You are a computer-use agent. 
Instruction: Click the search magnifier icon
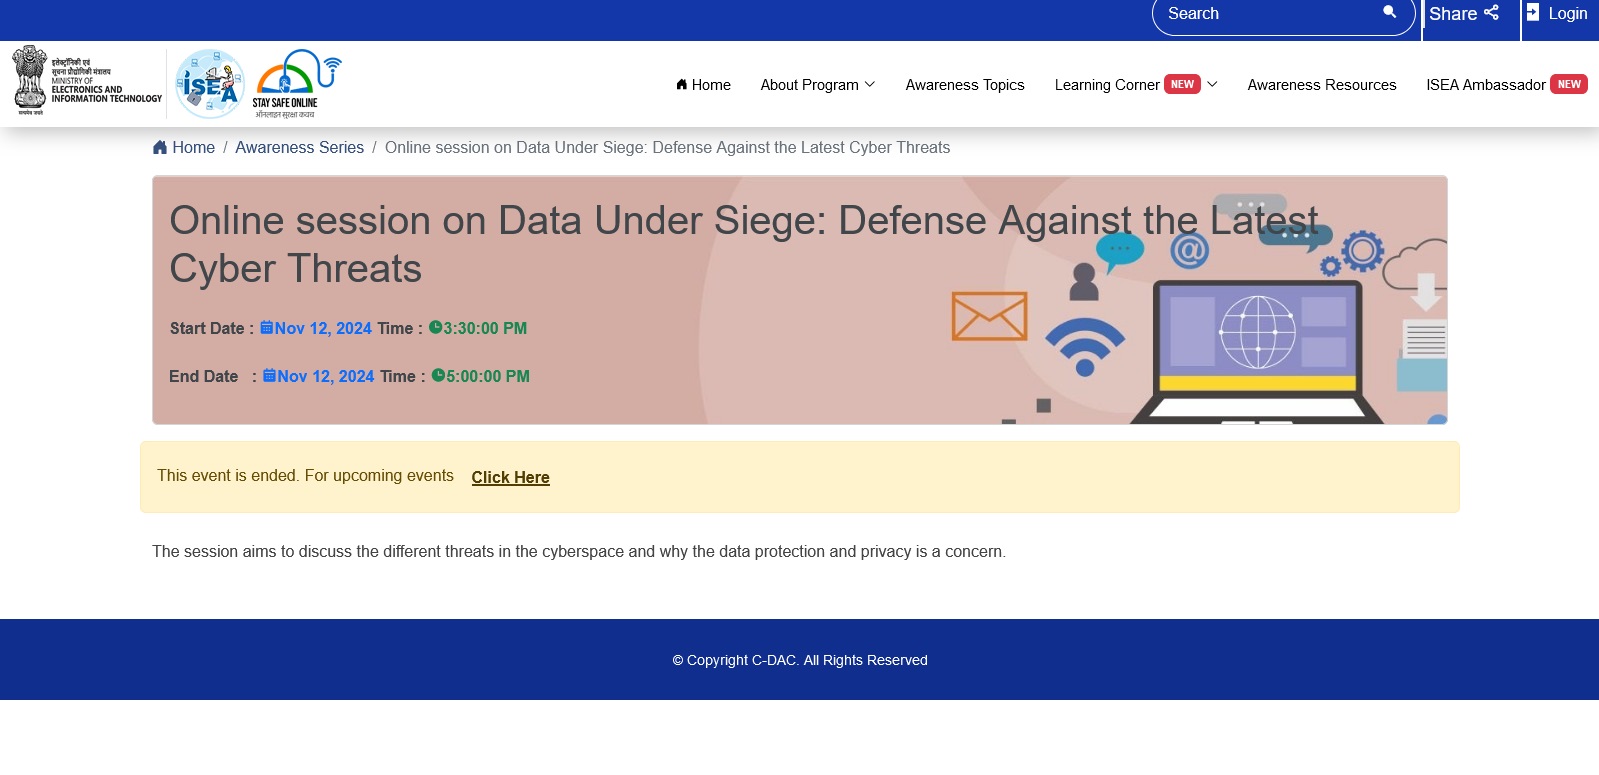tap(1389, 12)
